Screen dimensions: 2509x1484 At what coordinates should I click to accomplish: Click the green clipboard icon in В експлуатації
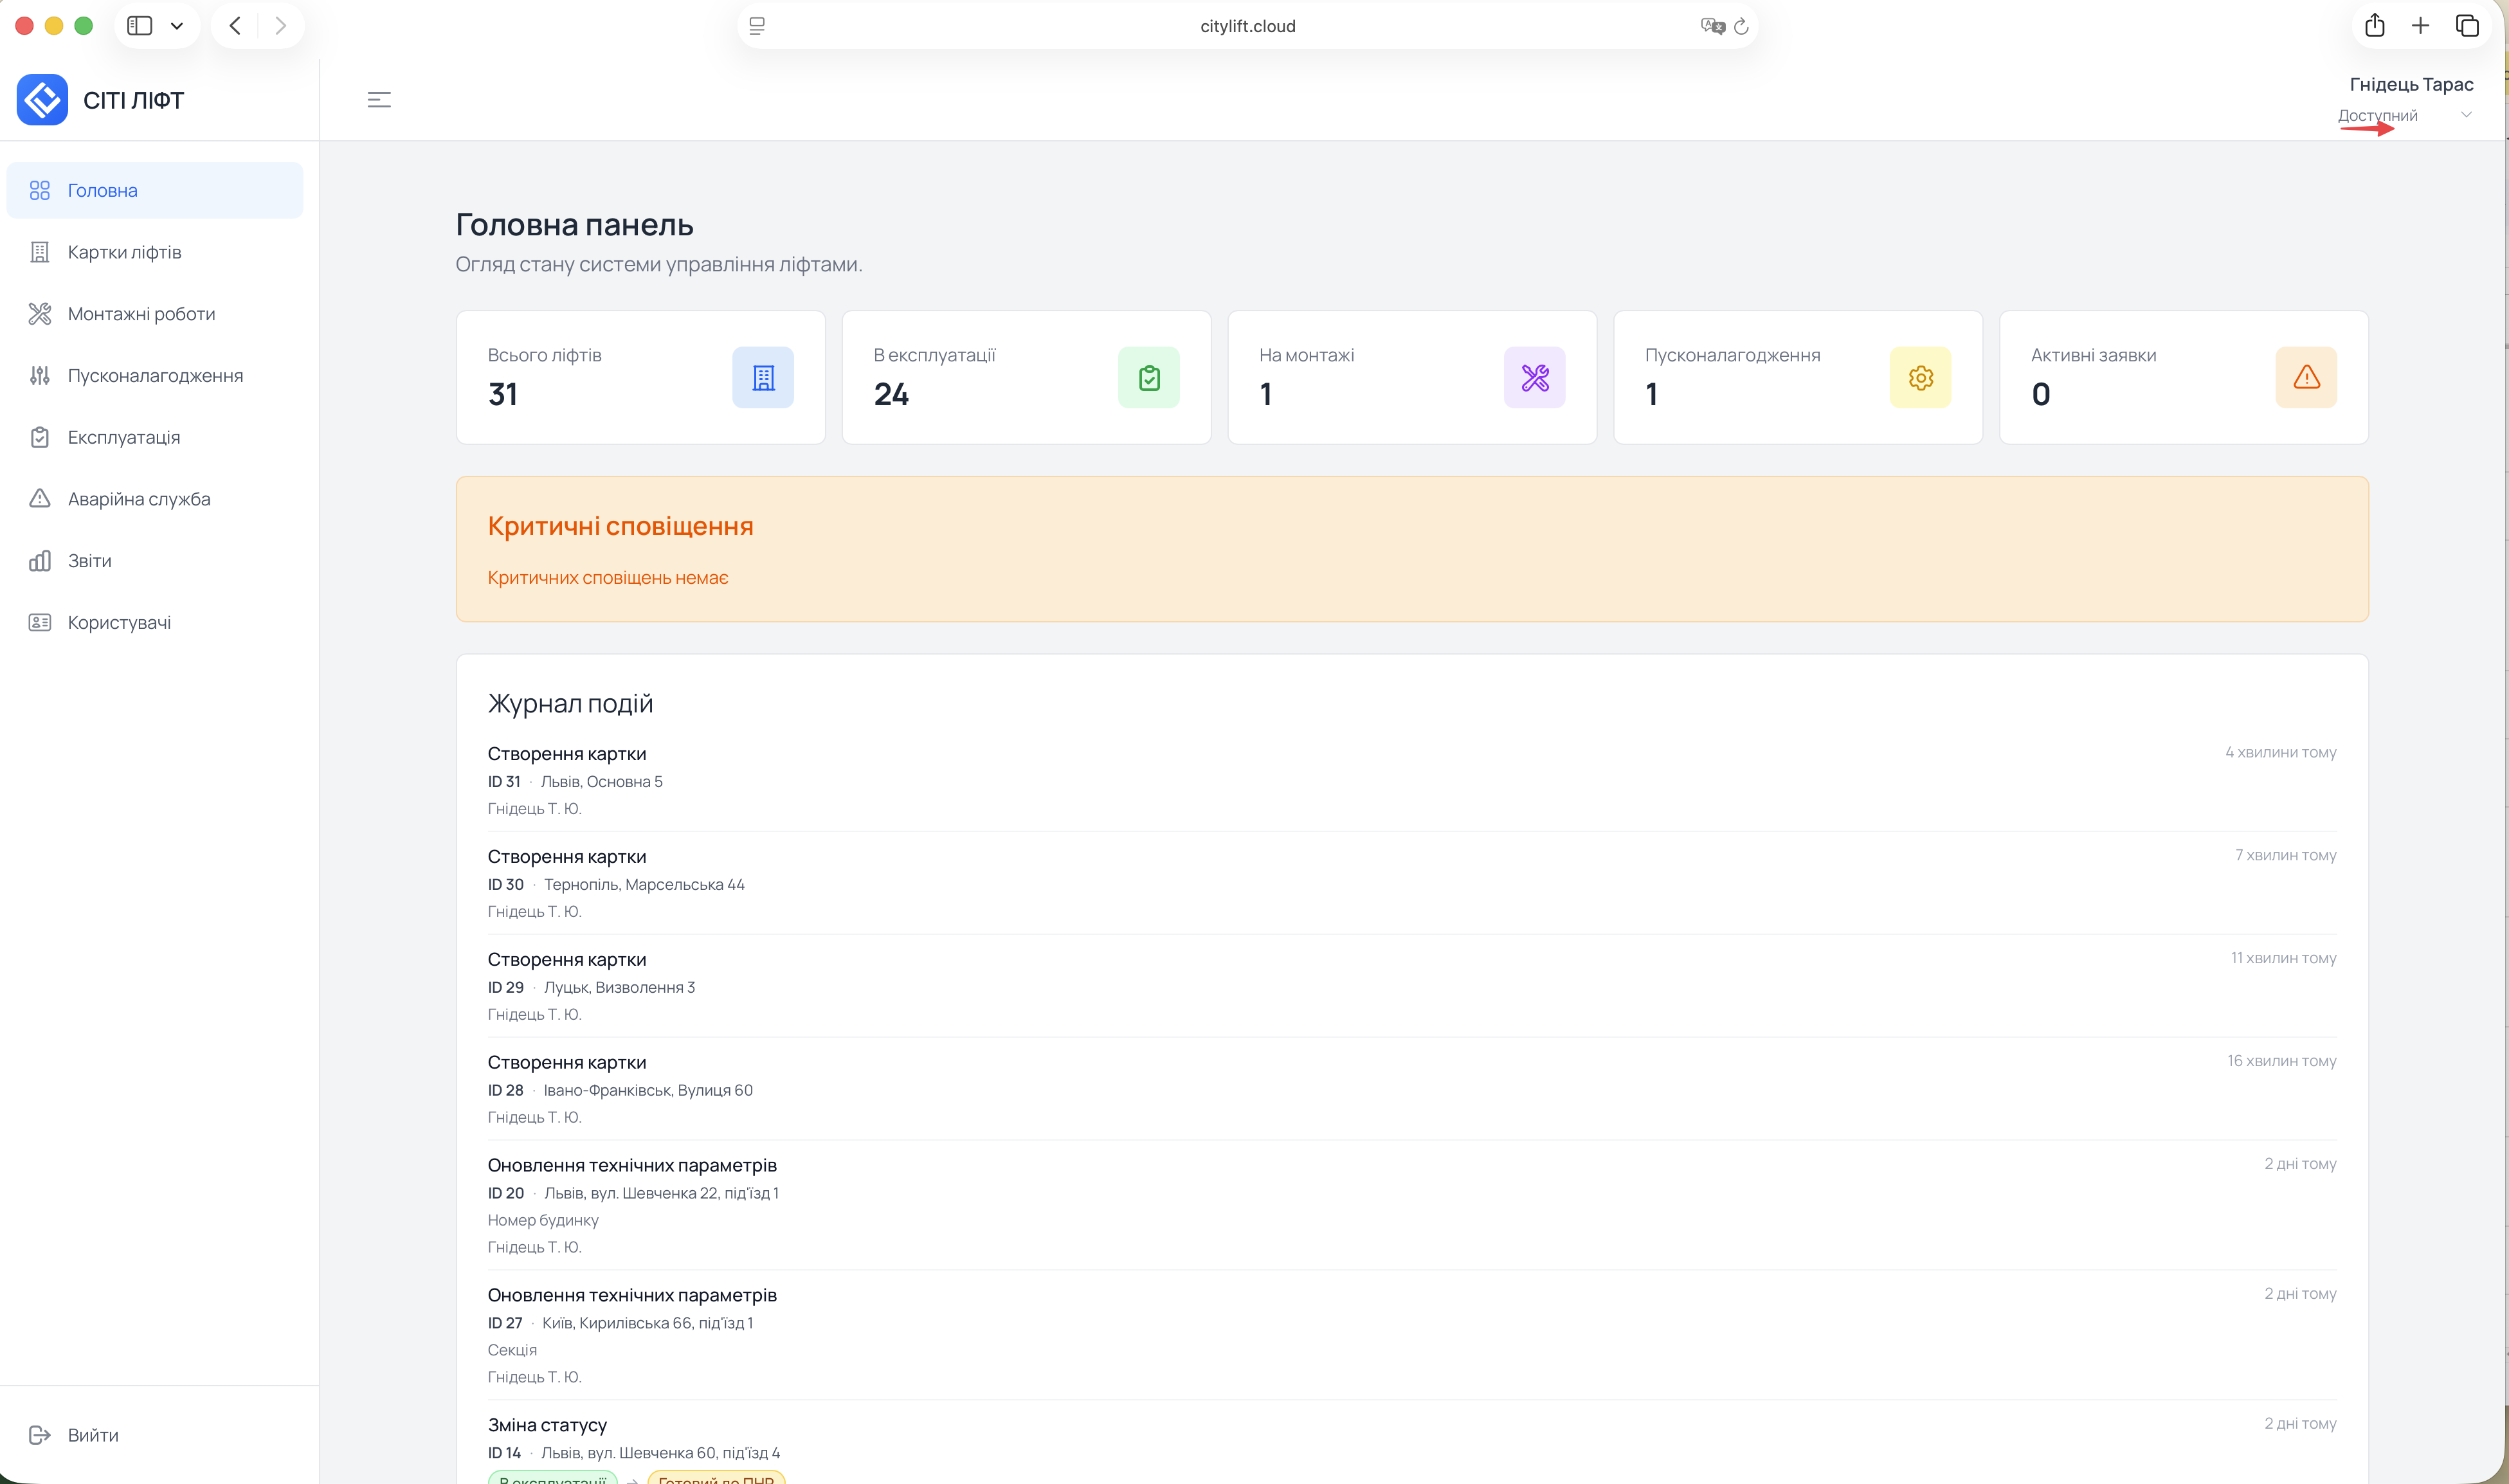1149,378
